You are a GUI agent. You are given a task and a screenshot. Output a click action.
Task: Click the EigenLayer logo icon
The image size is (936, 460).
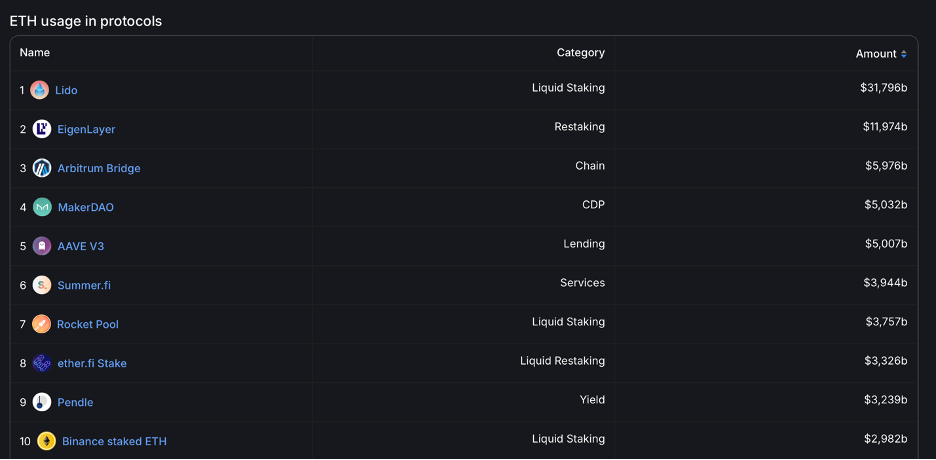pyautogui.click(x=41, y=129)
